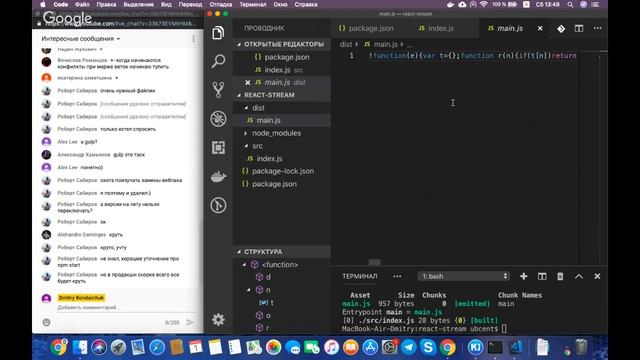Viewport: 640px width, 360px height.
Task: Select the bash terminal dropdown
Action: [464, 276]
